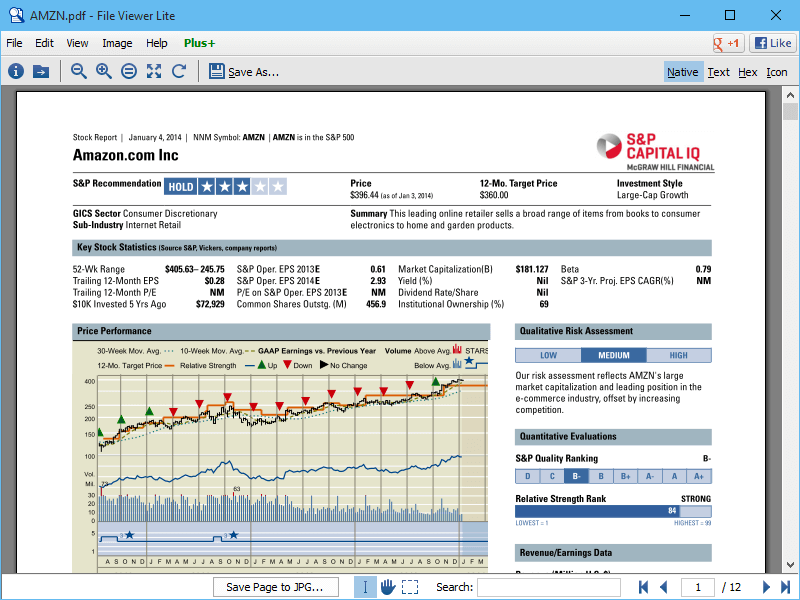Screen dimensions: 800x600
Task: Click the Beta value "0.79"
Action: 703,269
